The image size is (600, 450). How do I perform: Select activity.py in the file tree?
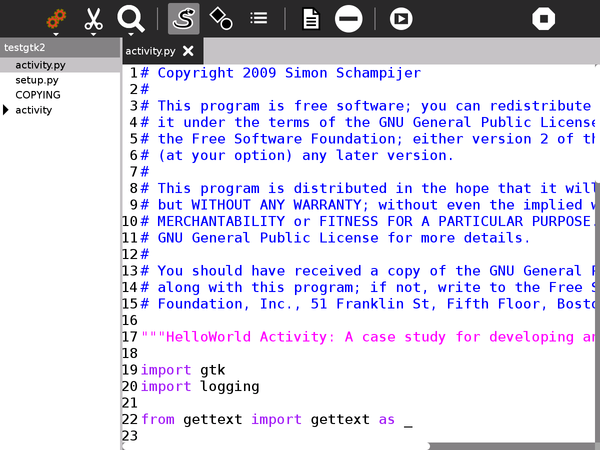[39, 65]
